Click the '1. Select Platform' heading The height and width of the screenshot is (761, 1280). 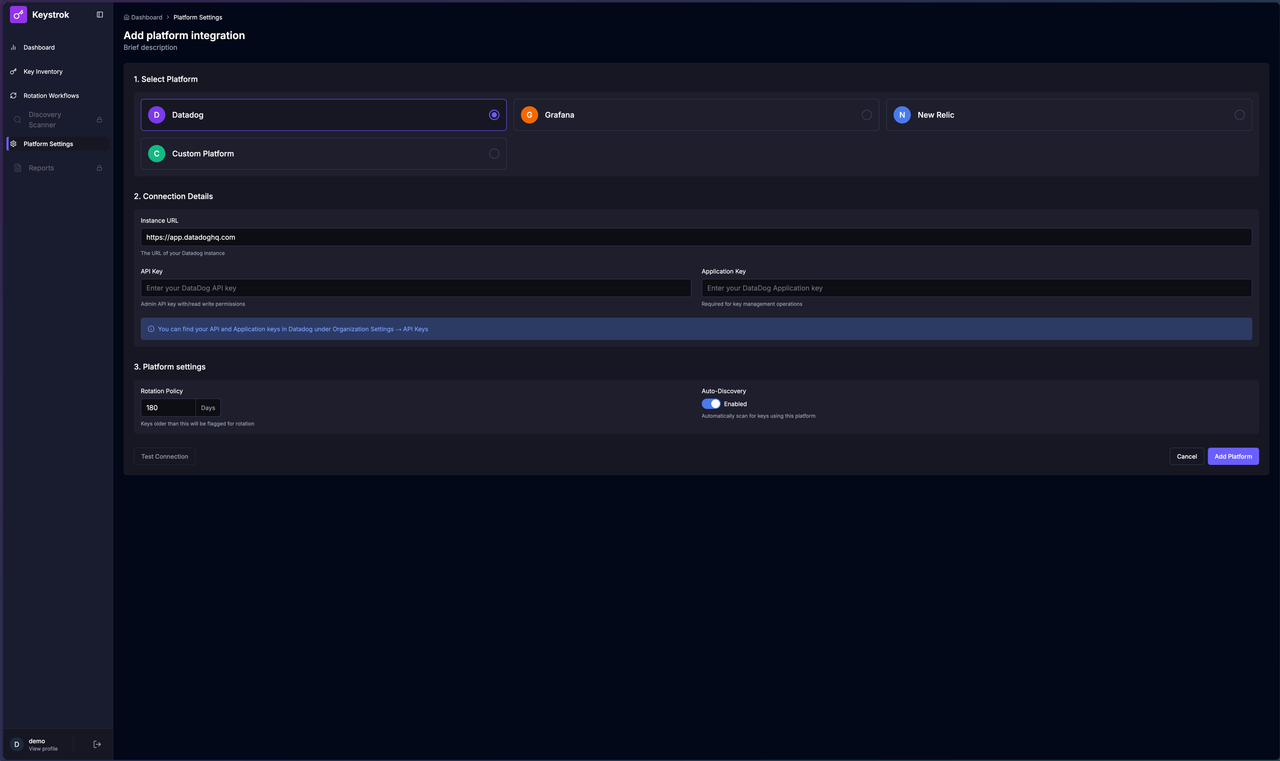pyautogui.click(x=166, y=79)
